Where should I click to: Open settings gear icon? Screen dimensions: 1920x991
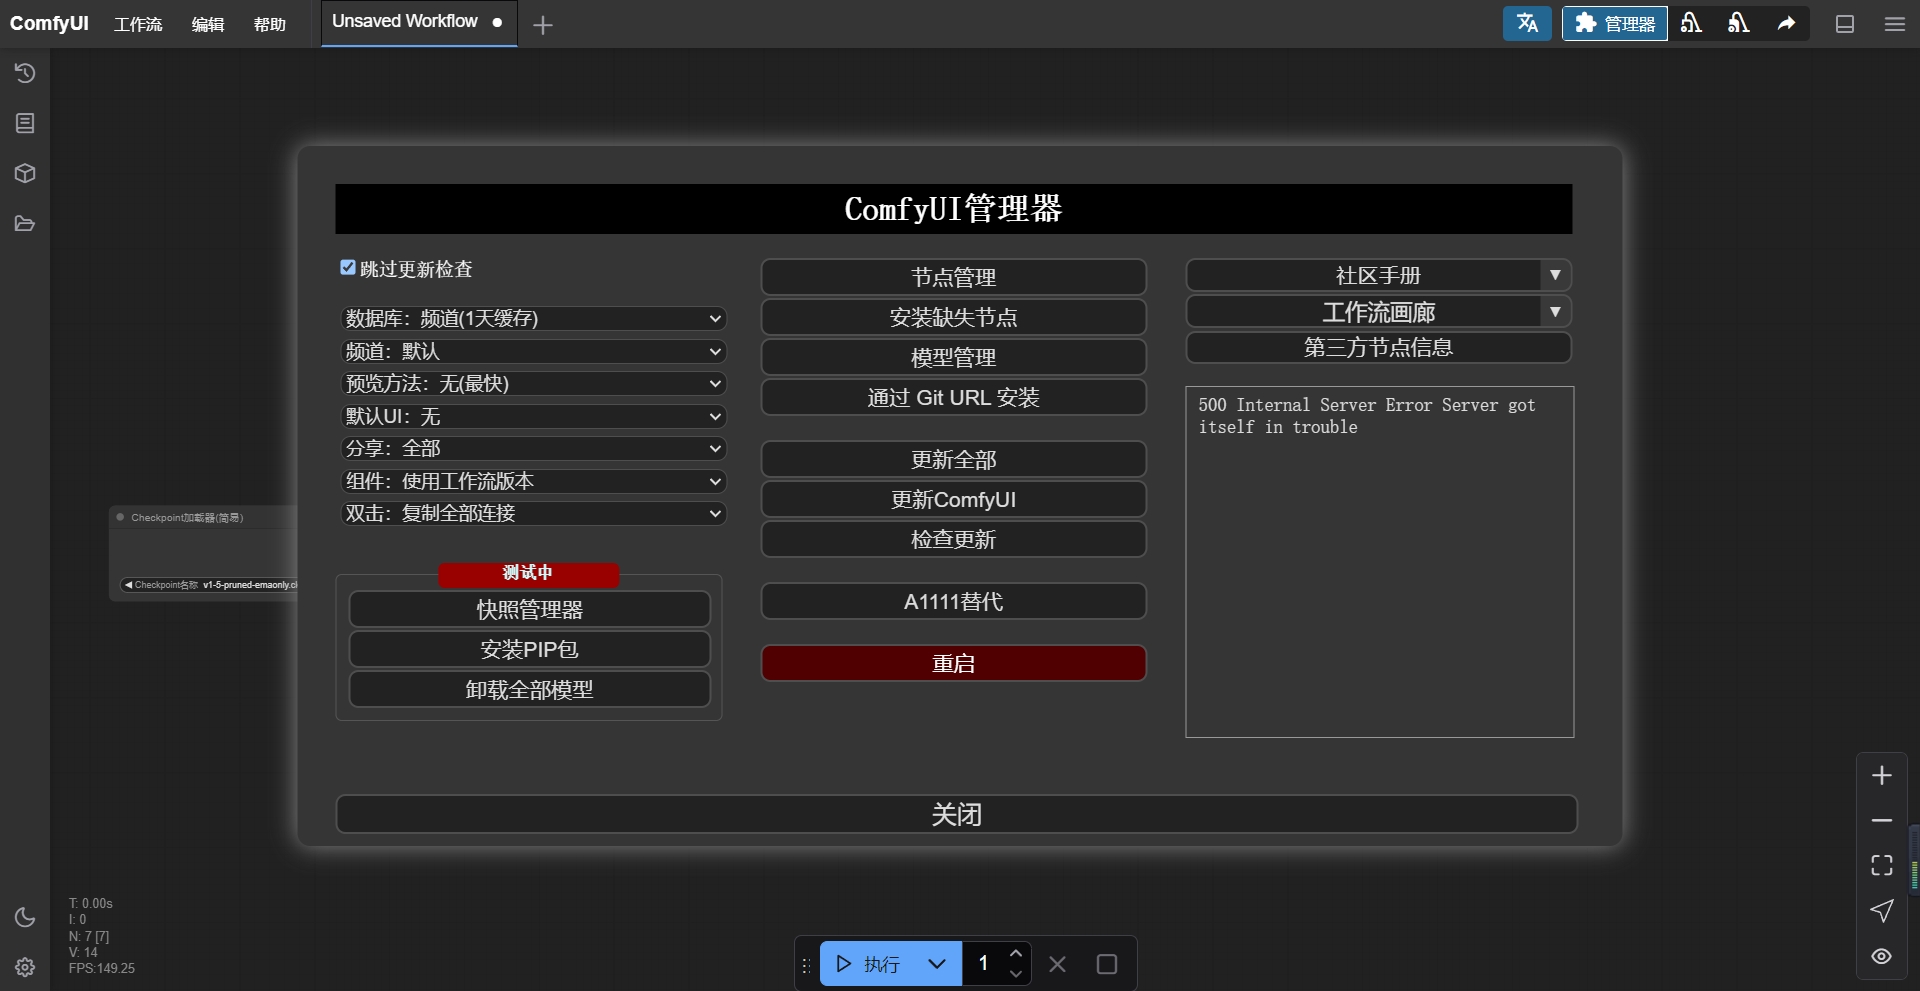point(25,967)
